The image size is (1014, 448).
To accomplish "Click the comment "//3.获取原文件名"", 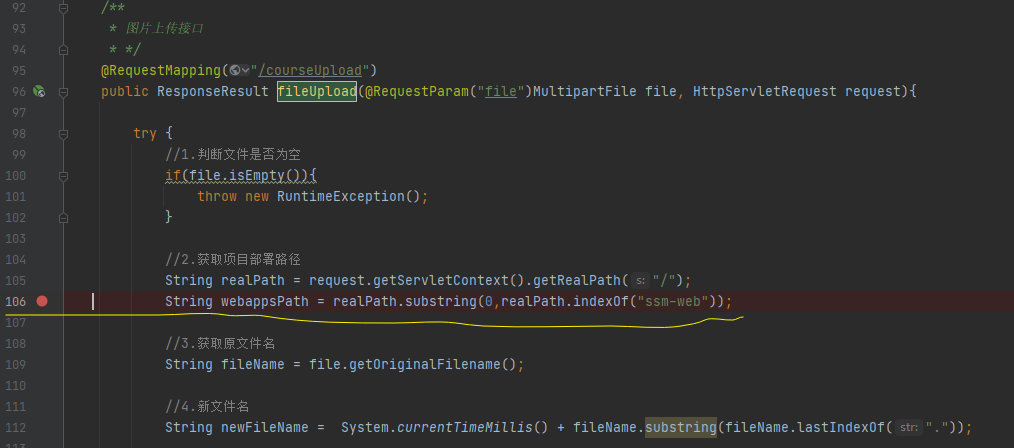I will tap(221, 343).
